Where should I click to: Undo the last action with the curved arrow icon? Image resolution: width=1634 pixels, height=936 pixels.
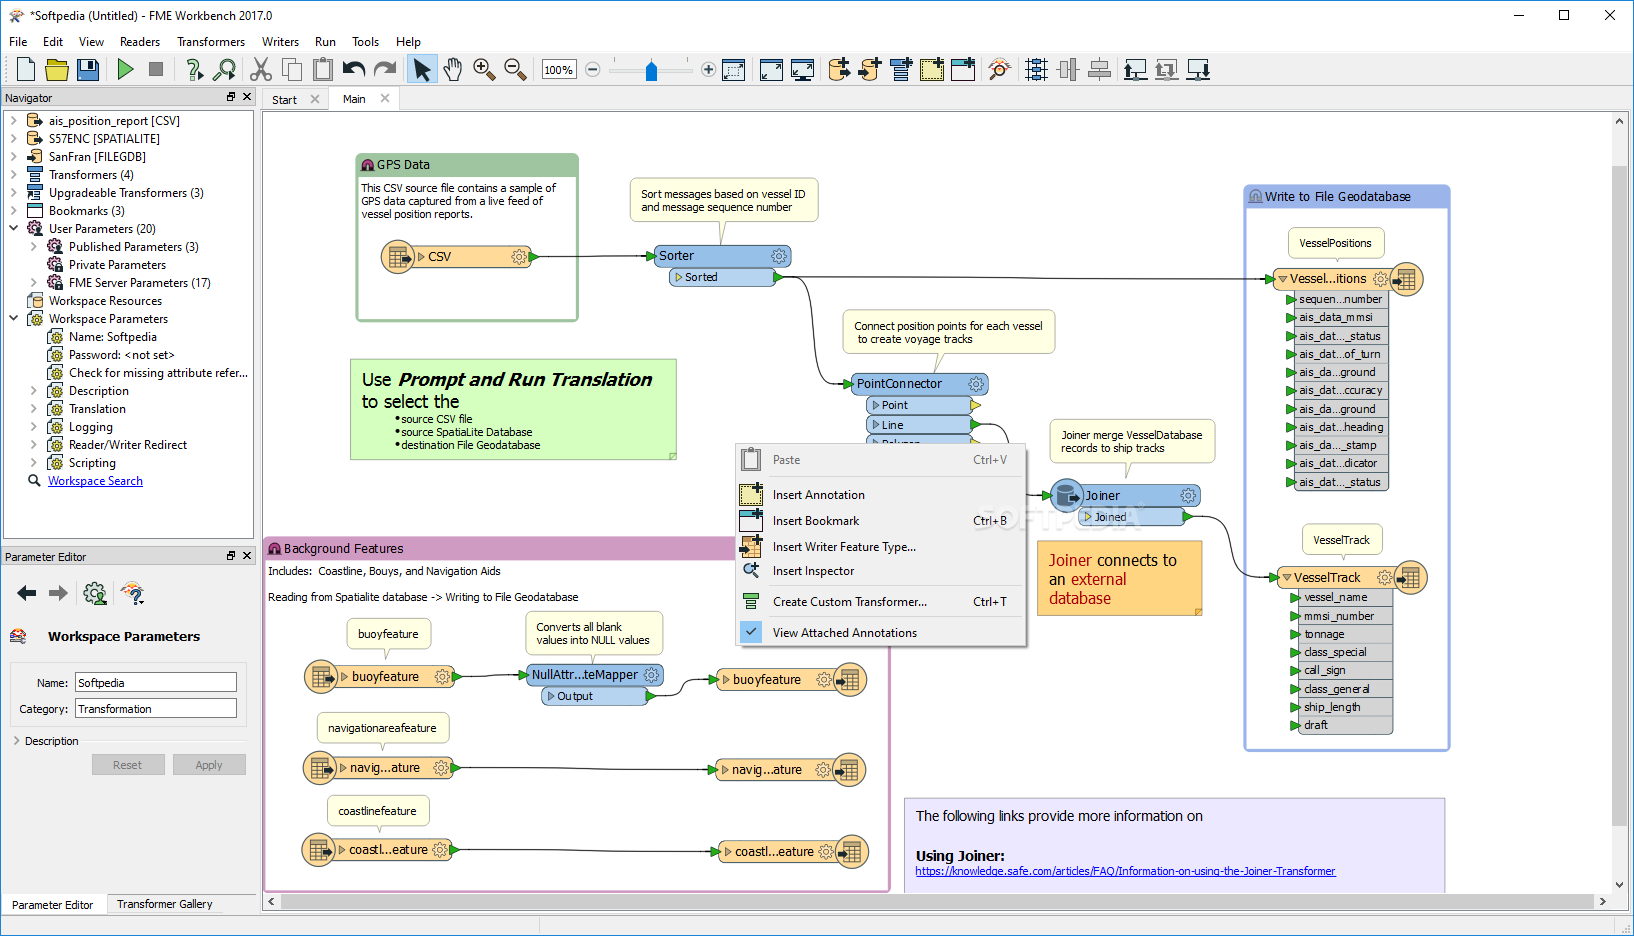[354, 69]
